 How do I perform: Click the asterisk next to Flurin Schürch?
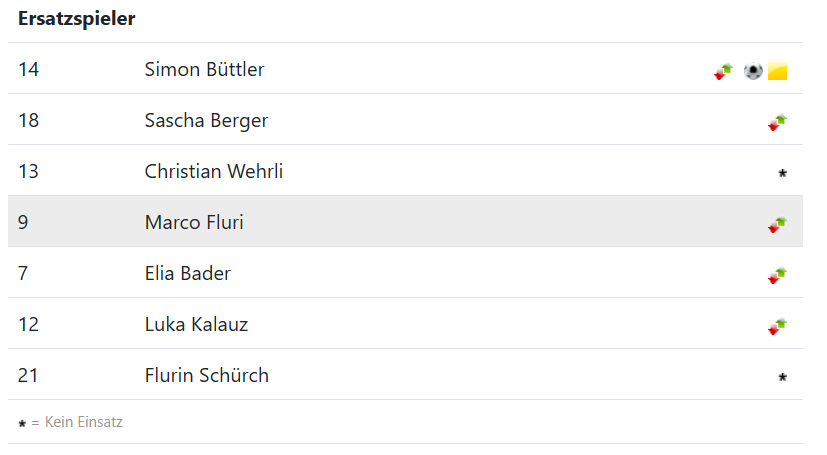(x=782, y=377)
